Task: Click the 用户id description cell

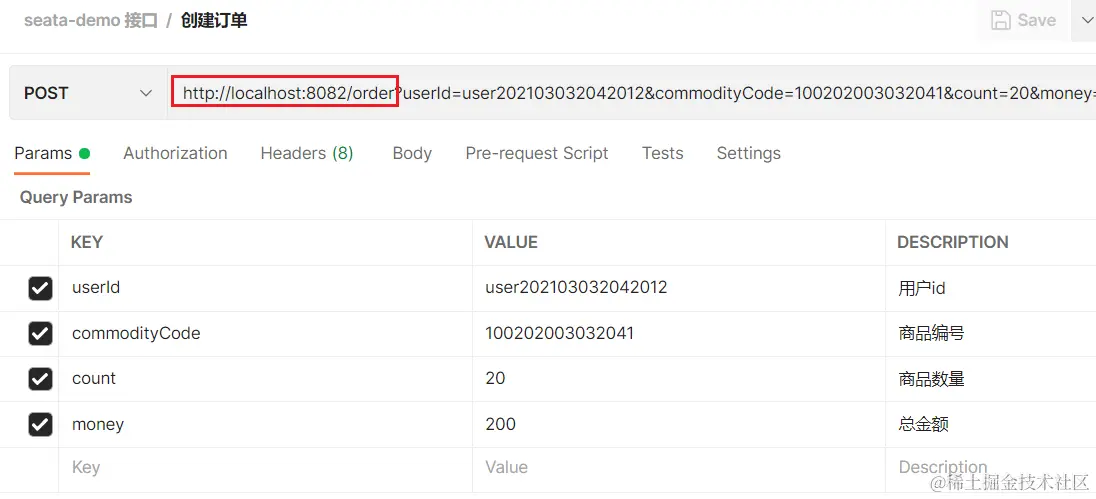Action: tap(990, 288)
